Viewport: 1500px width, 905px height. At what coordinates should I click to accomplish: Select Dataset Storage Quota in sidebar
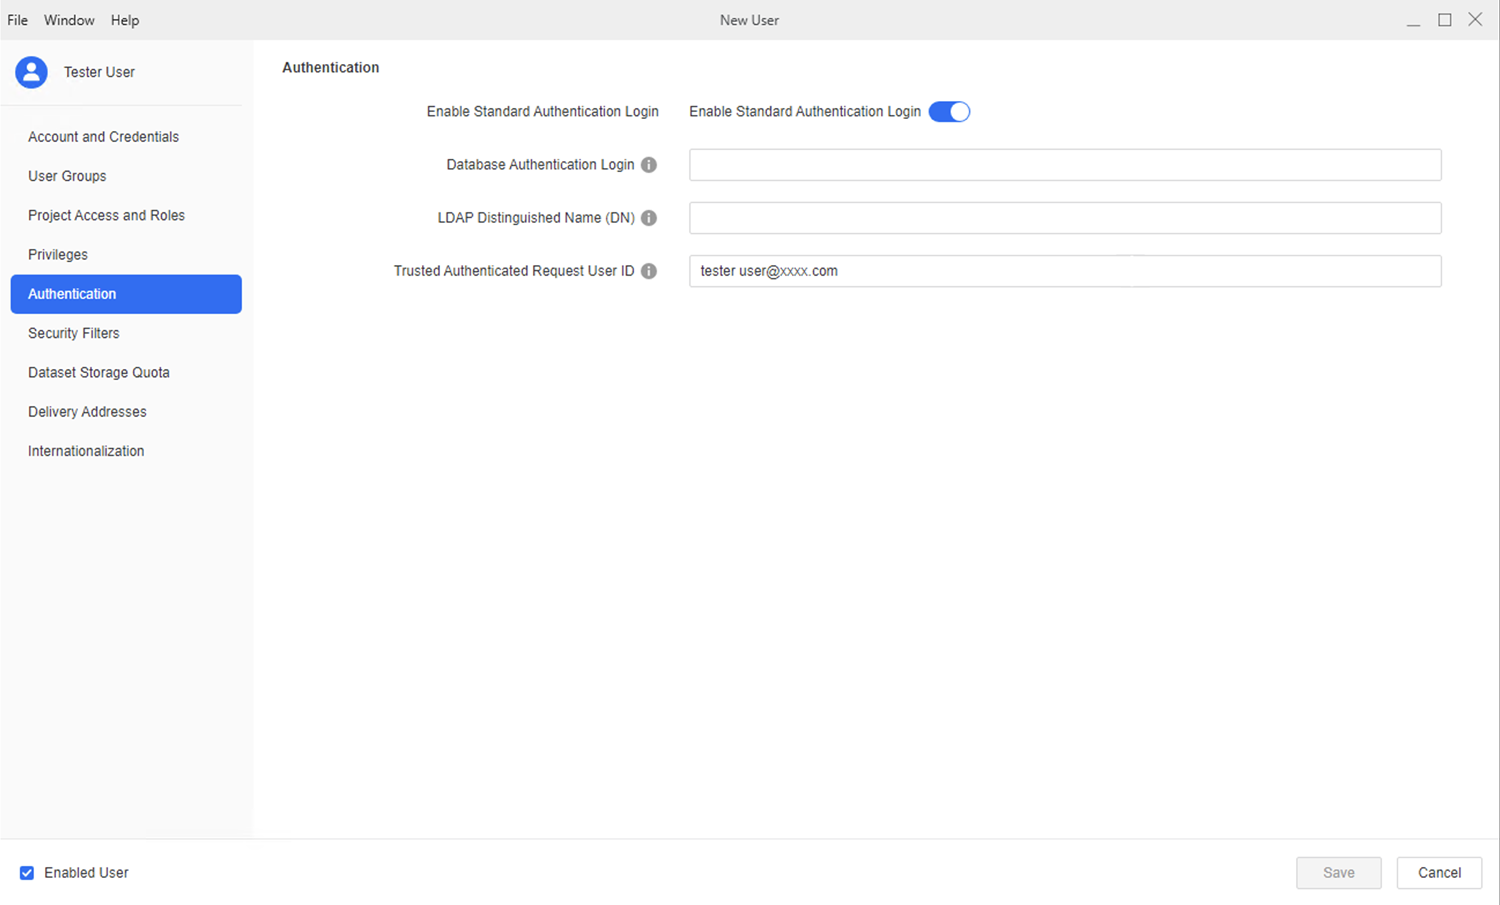[x=99, y=372]
